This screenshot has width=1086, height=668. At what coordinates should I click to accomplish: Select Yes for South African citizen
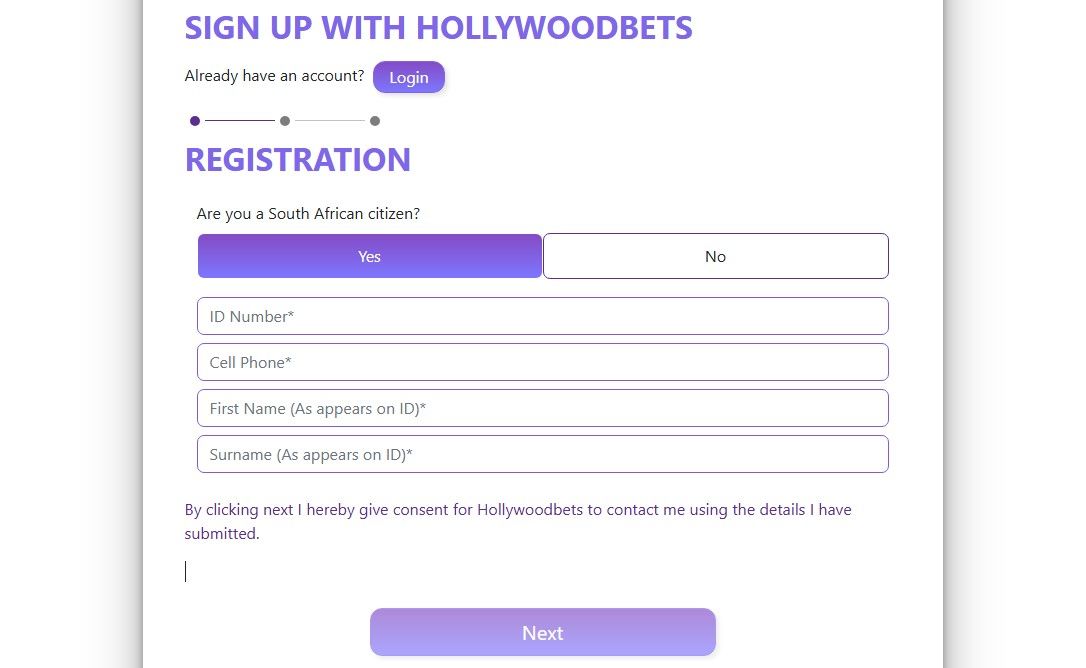[369, 256]
